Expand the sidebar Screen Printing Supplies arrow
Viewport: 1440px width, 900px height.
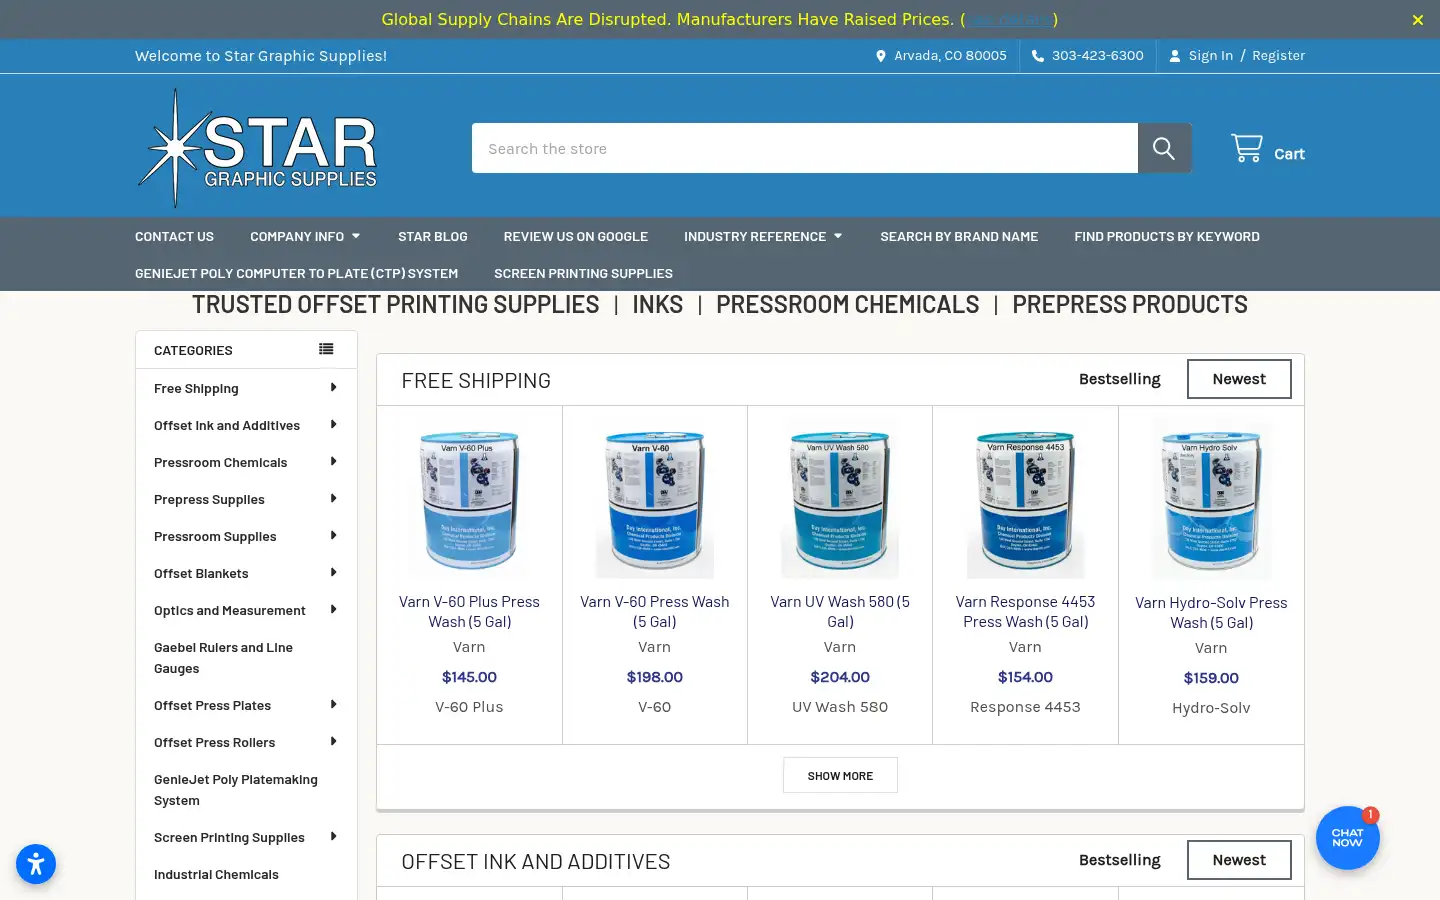point(333,837)
